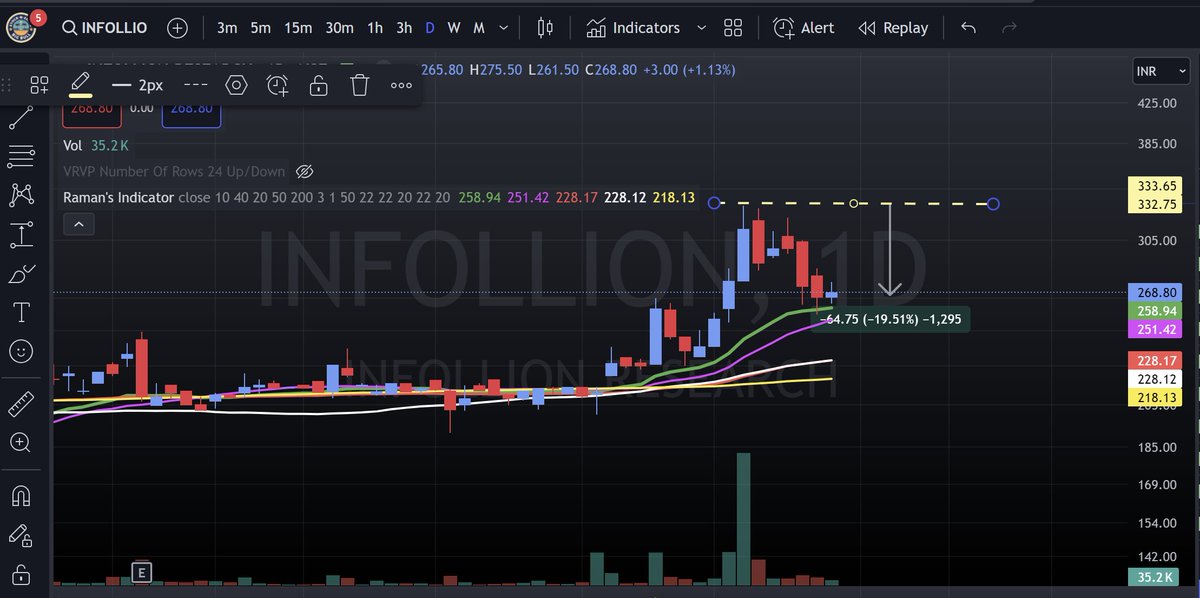Collapse Raman's Indicator with the up chevron
1200x598 pixels.
79,223
